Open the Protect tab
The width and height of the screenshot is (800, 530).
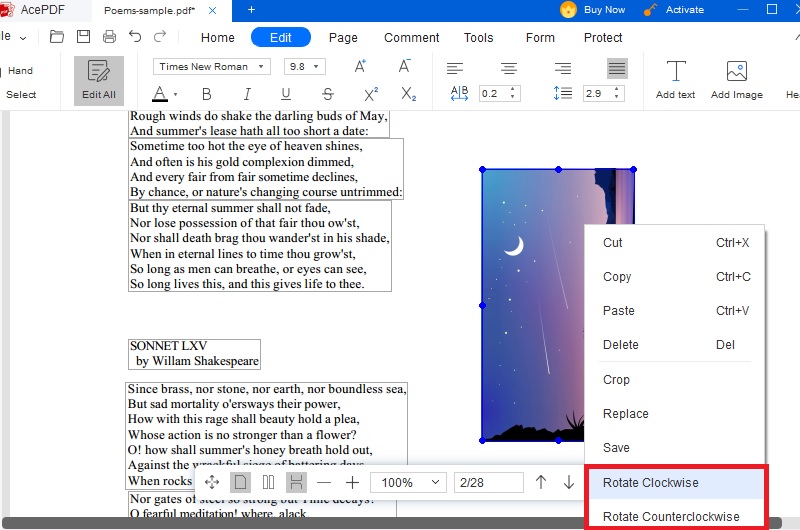click(603, 38)
